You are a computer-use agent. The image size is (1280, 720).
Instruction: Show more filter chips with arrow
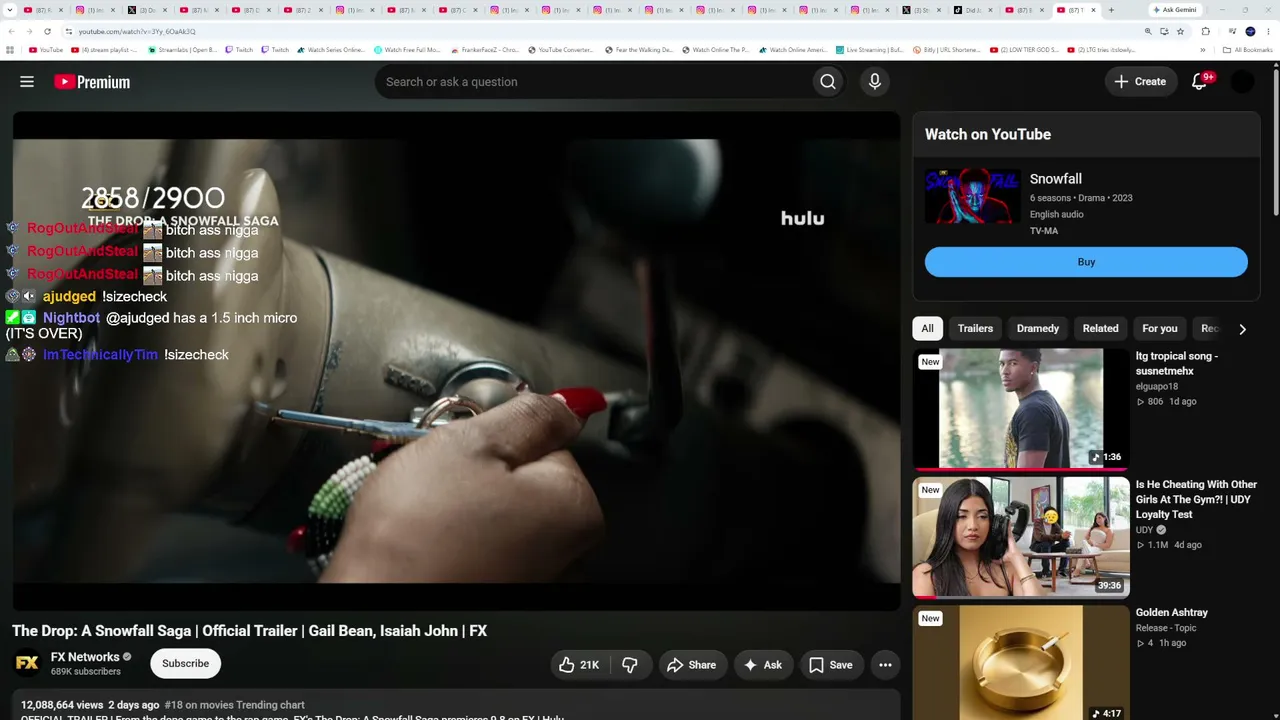1242,329
